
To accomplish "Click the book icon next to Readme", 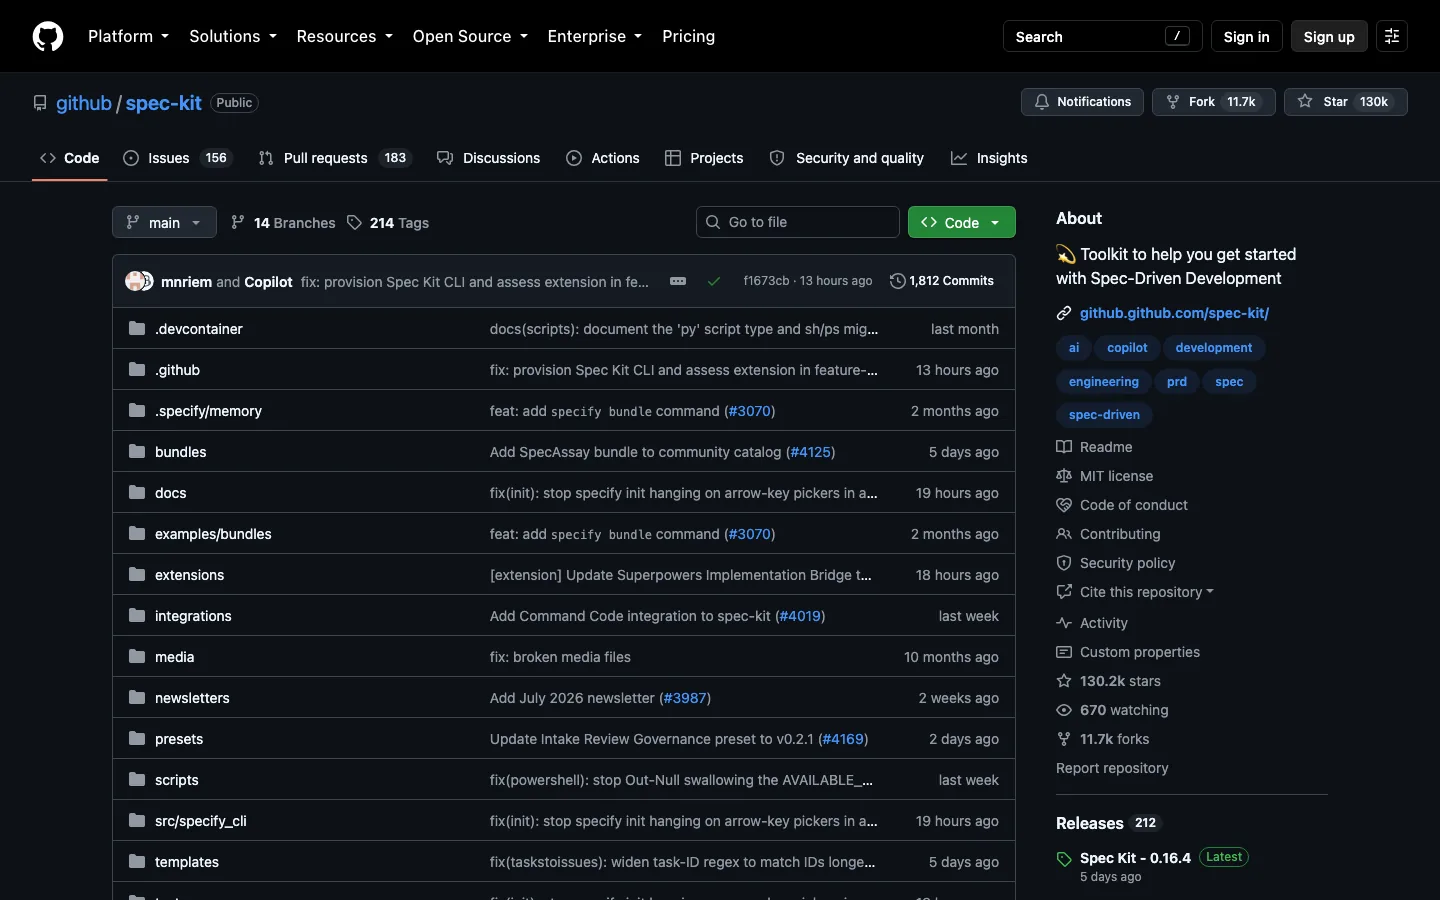I will [x=1064, y=447].
